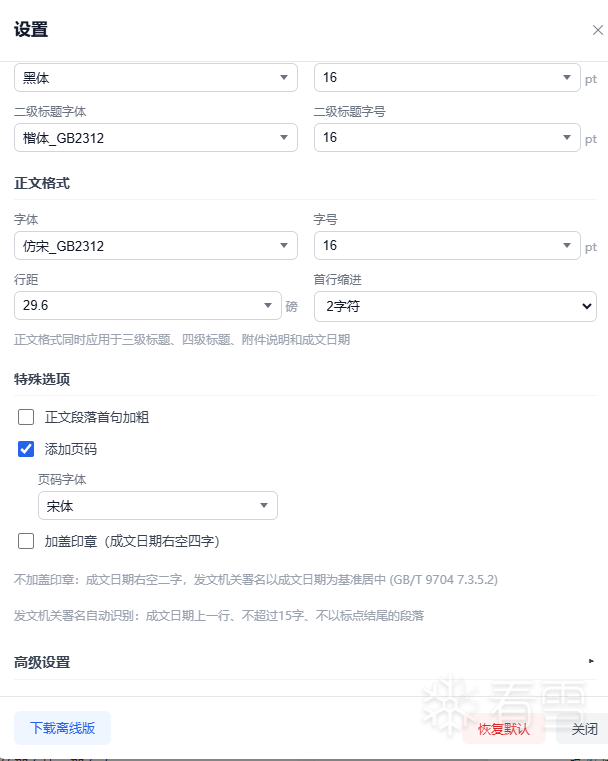Open the 页码字体 宋体 dropdown

click(157, 506)
